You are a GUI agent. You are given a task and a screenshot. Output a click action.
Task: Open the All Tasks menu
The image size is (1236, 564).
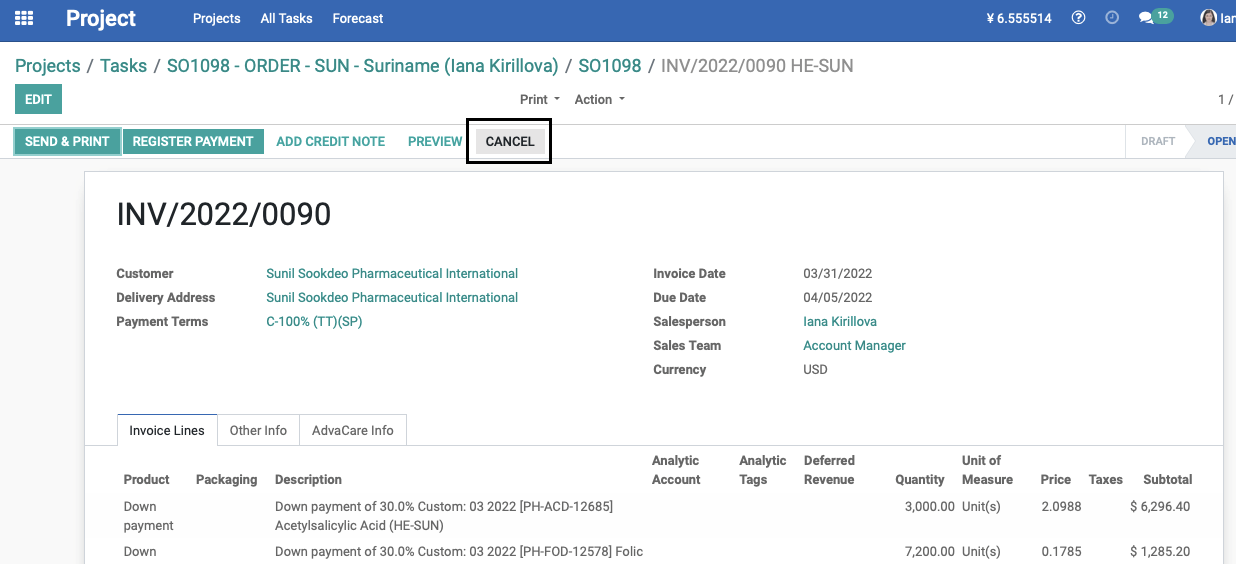click(x=286, y=18)
